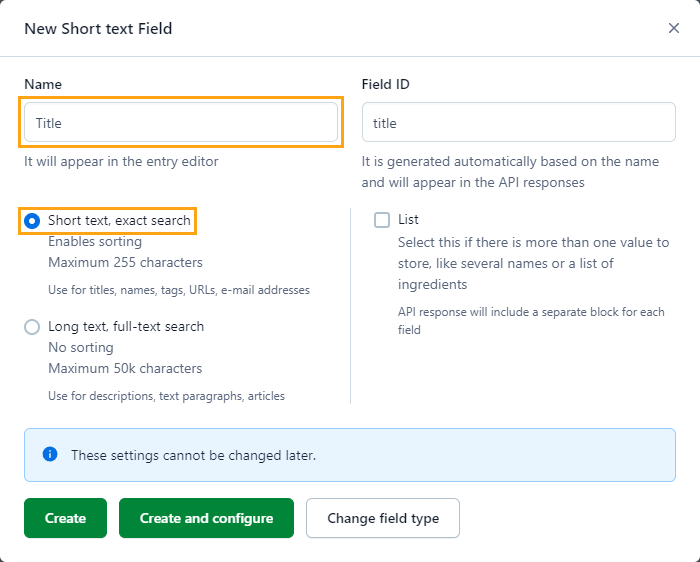Click the Field ID label heading
The height and width of the screenshot is (562, 700).
coord(385,84)
